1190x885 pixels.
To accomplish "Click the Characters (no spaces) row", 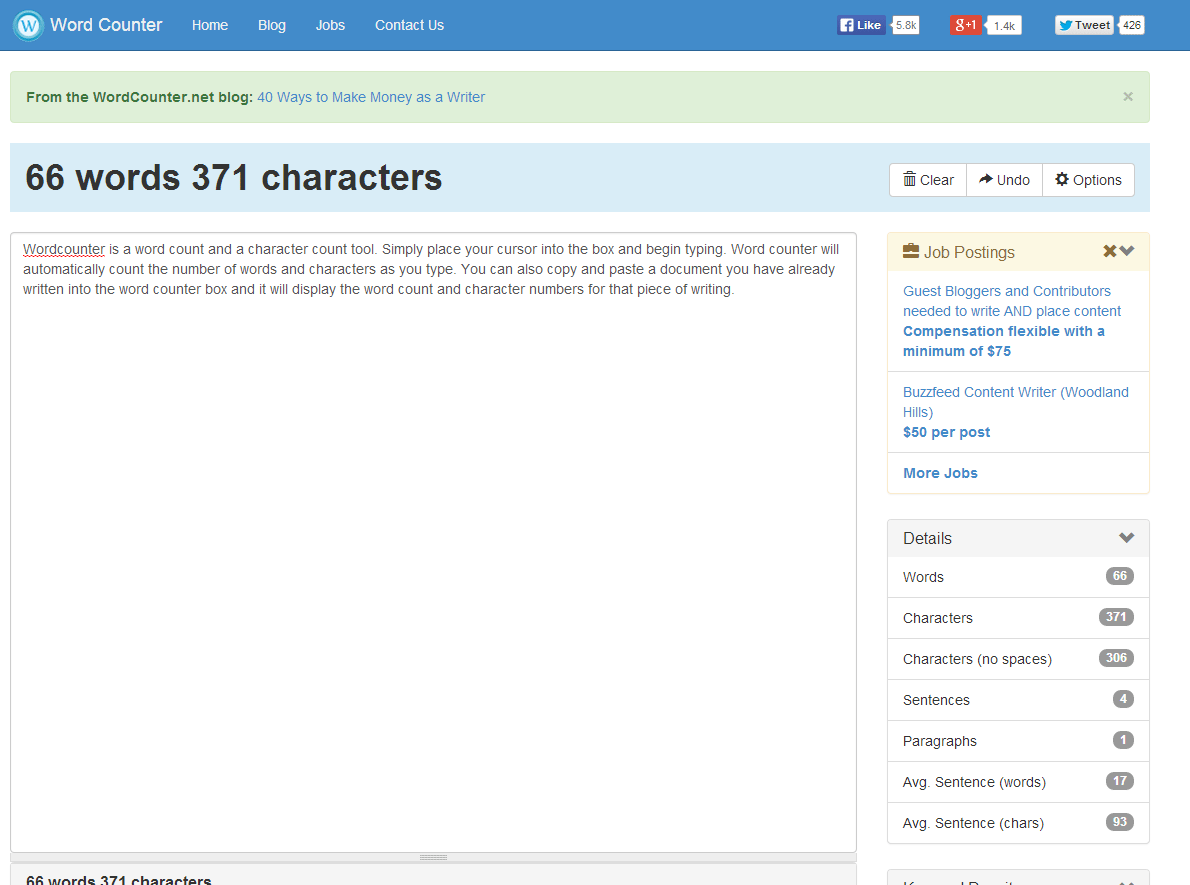I will 1018,659.
